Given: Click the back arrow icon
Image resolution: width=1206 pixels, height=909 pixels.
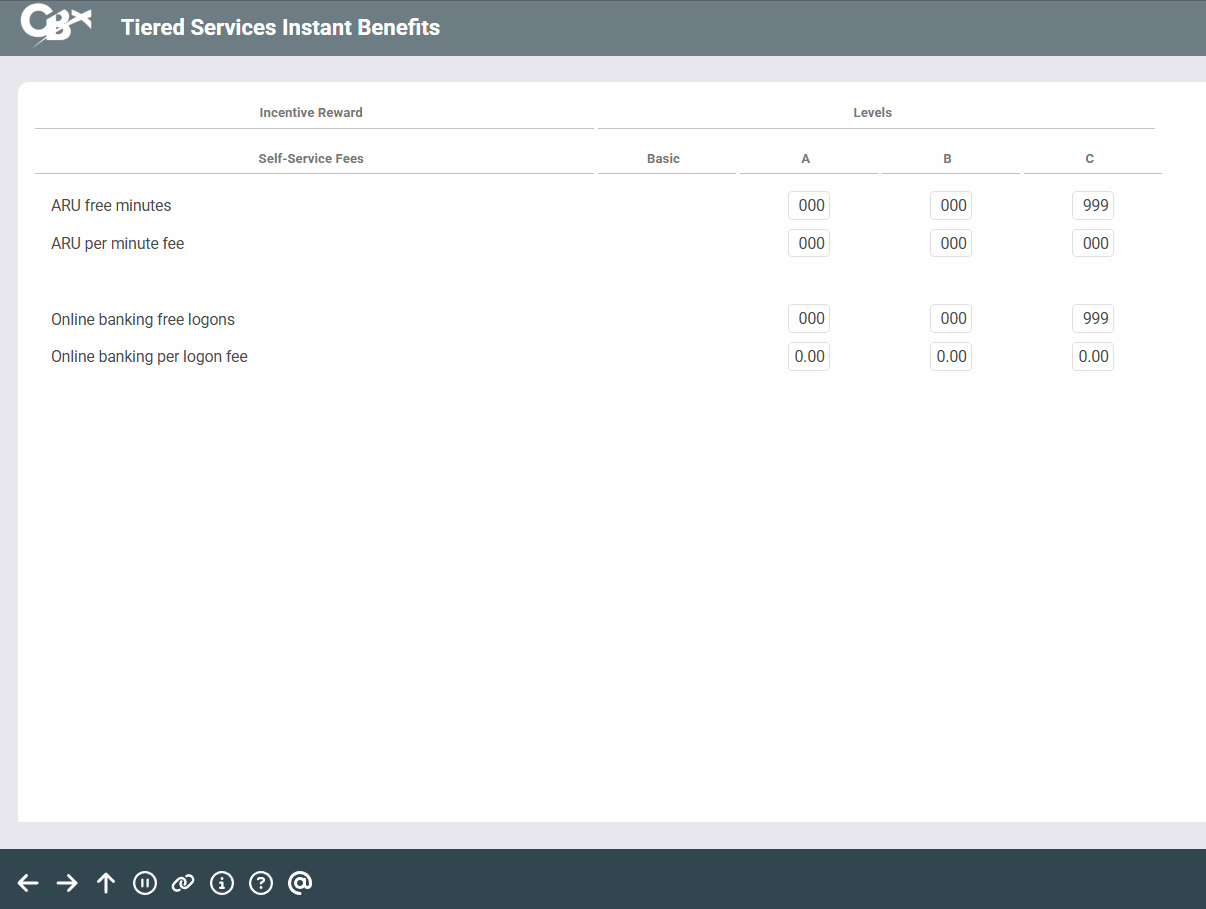Looking at the screenshot, I should pos(28,882).
